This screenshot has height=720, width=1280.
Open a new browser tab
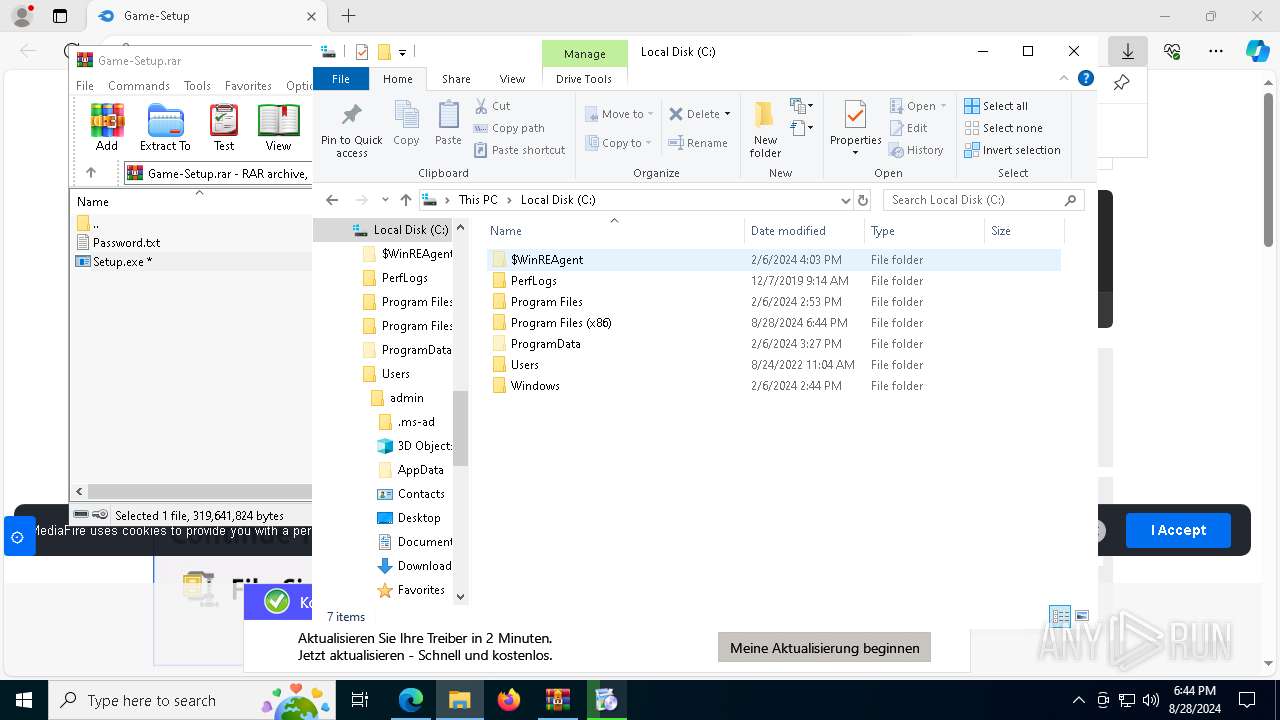pyautogui.click(x=348, y=16)
